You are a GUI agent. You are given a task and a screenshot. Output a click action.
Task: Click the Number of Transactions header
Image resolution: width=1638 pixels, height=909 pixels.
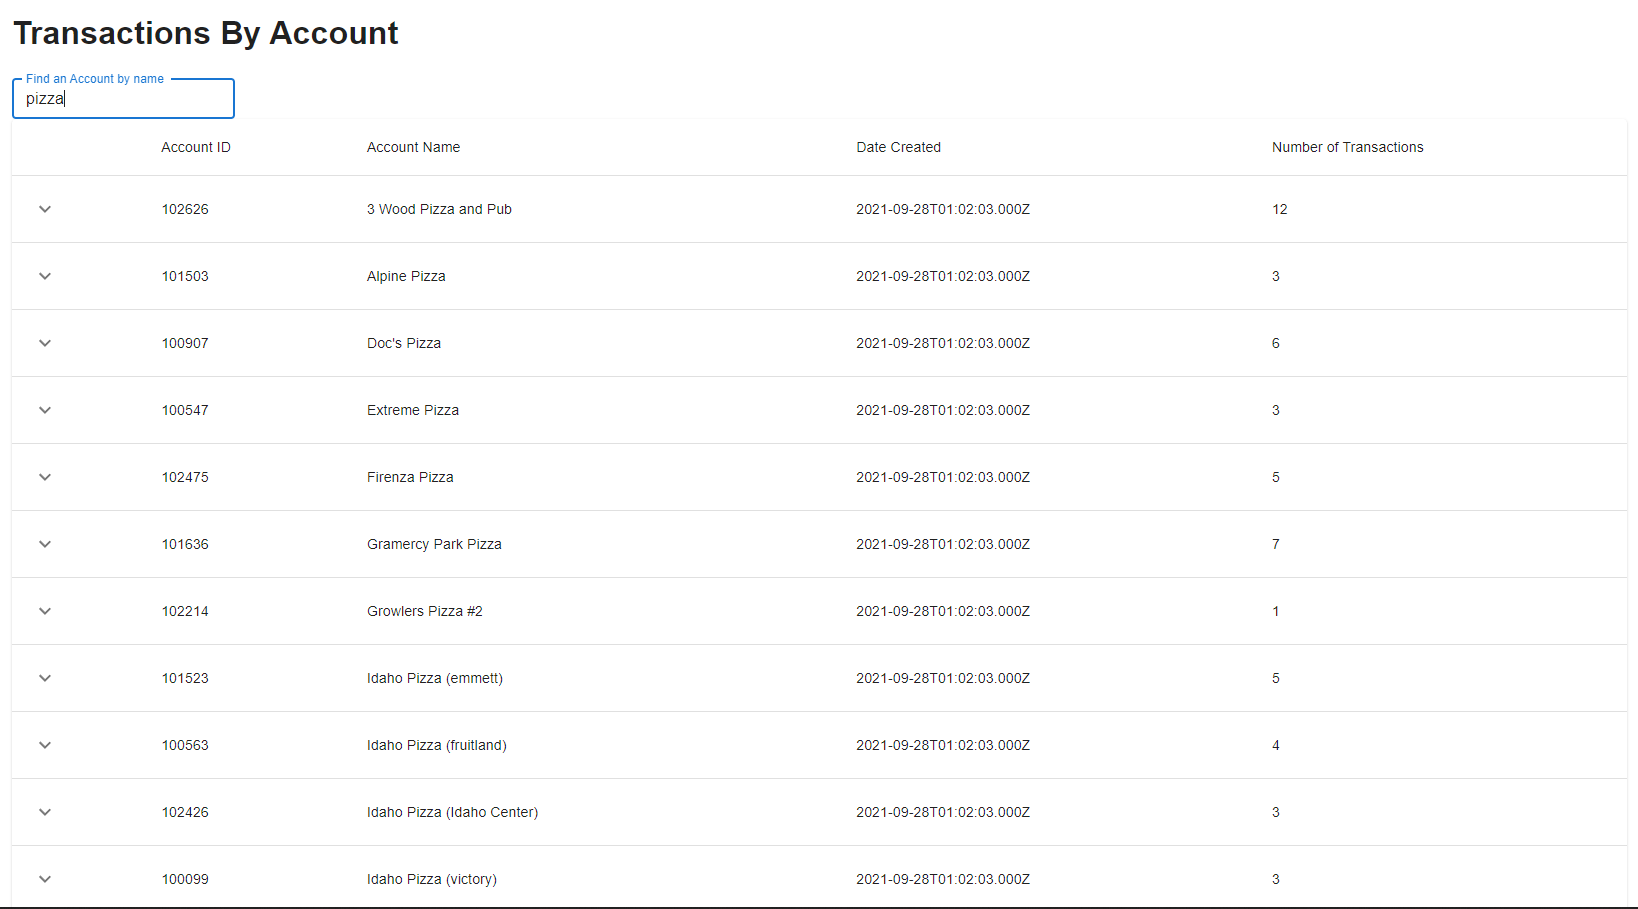coord(1347,147)
